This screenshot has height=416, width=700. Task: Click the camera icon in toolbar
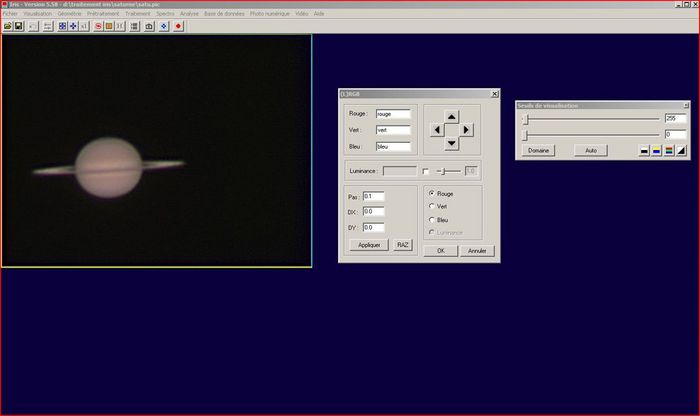click(150, 26)
